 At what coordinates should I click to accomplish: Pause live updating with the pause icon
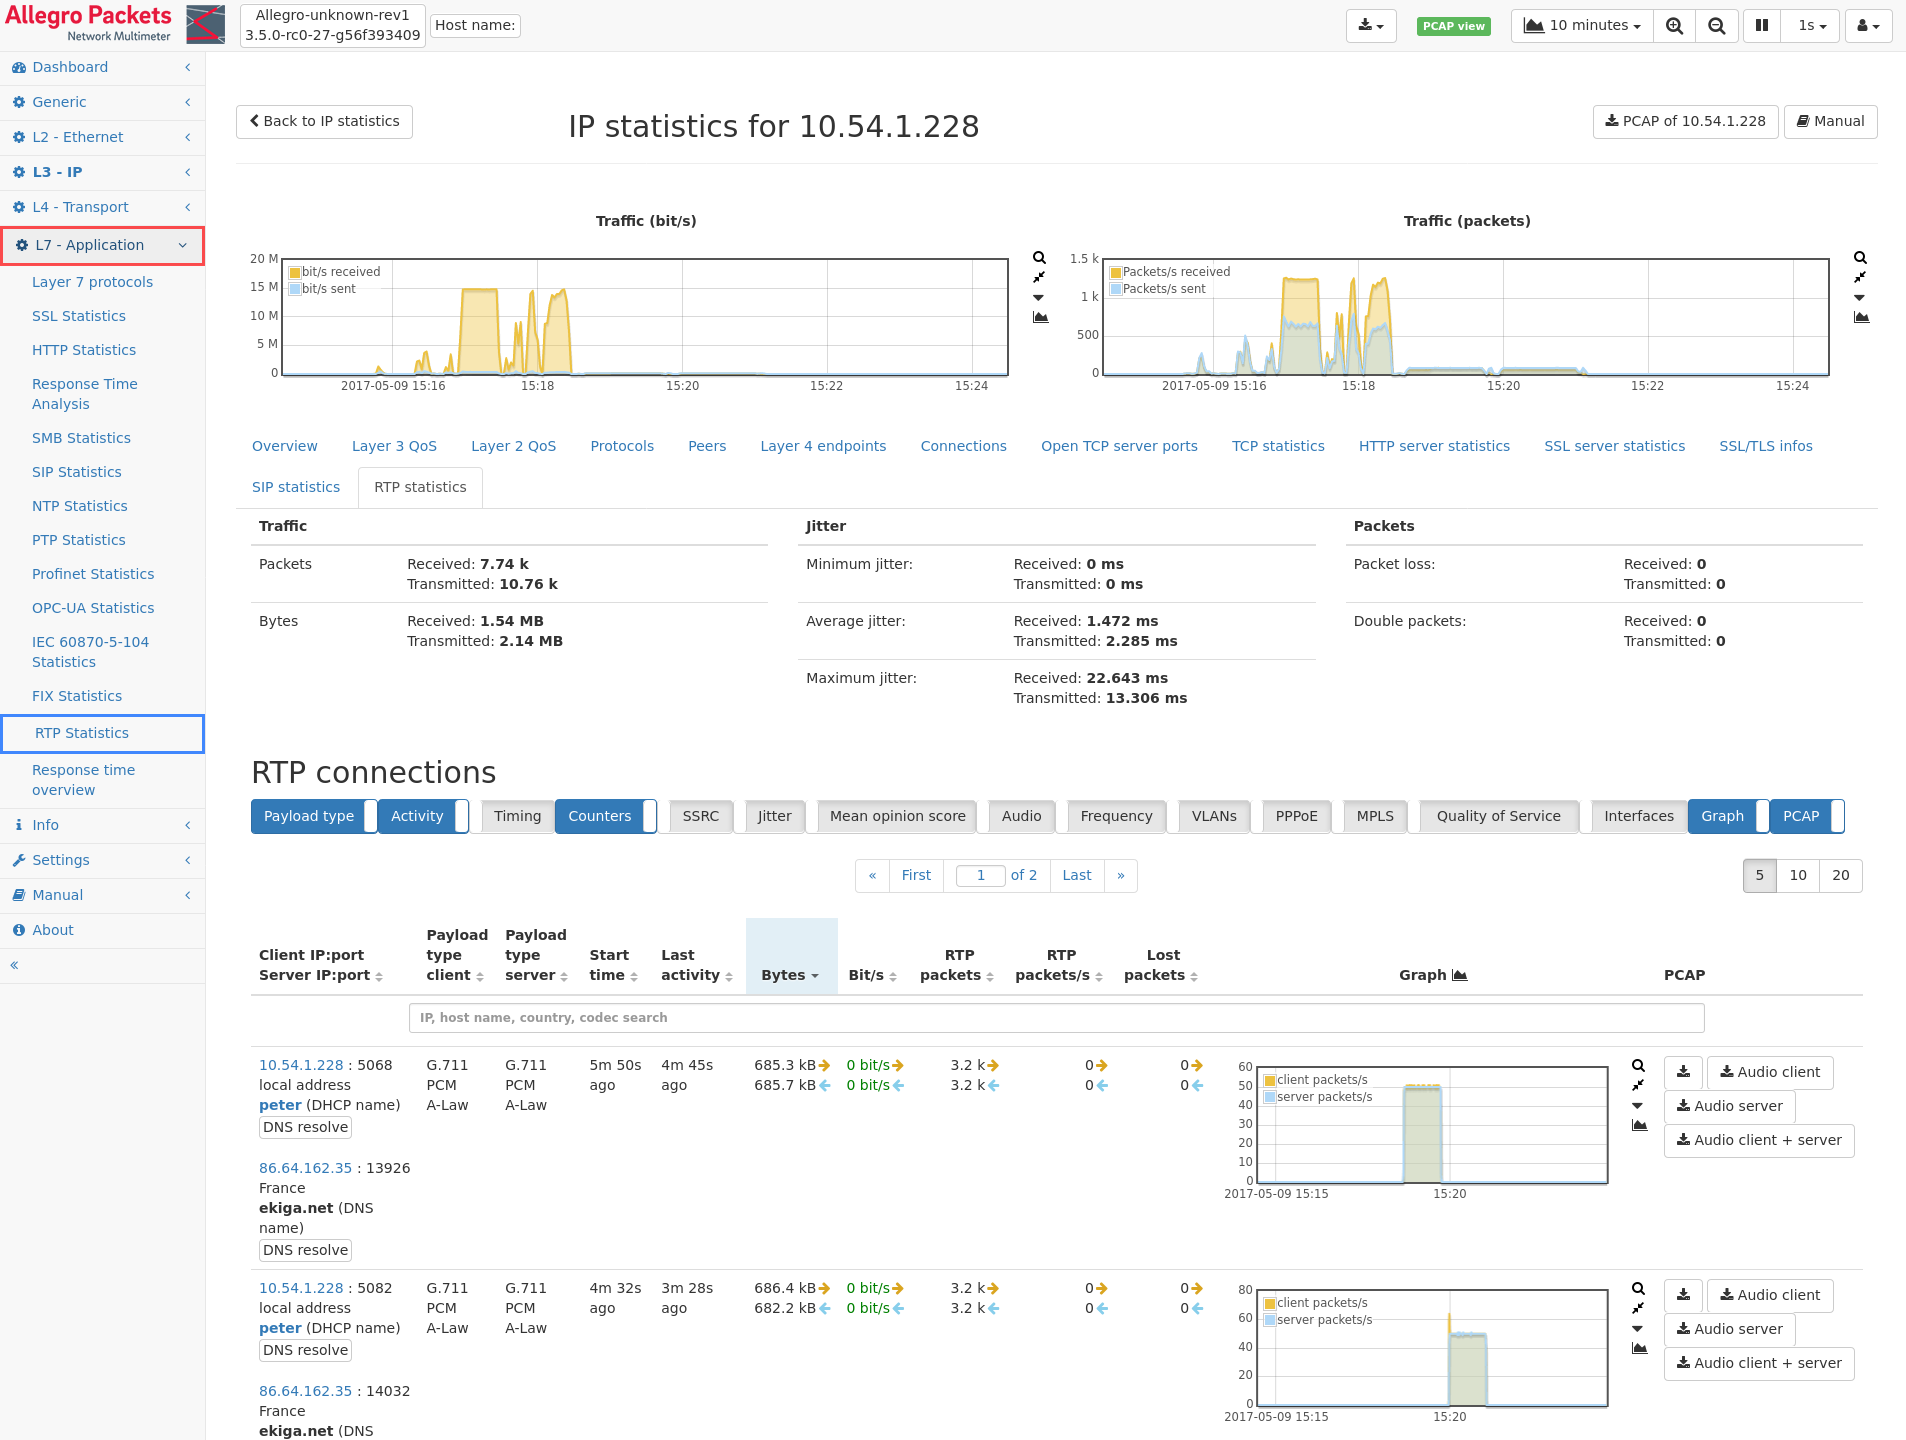point(1762,26)
